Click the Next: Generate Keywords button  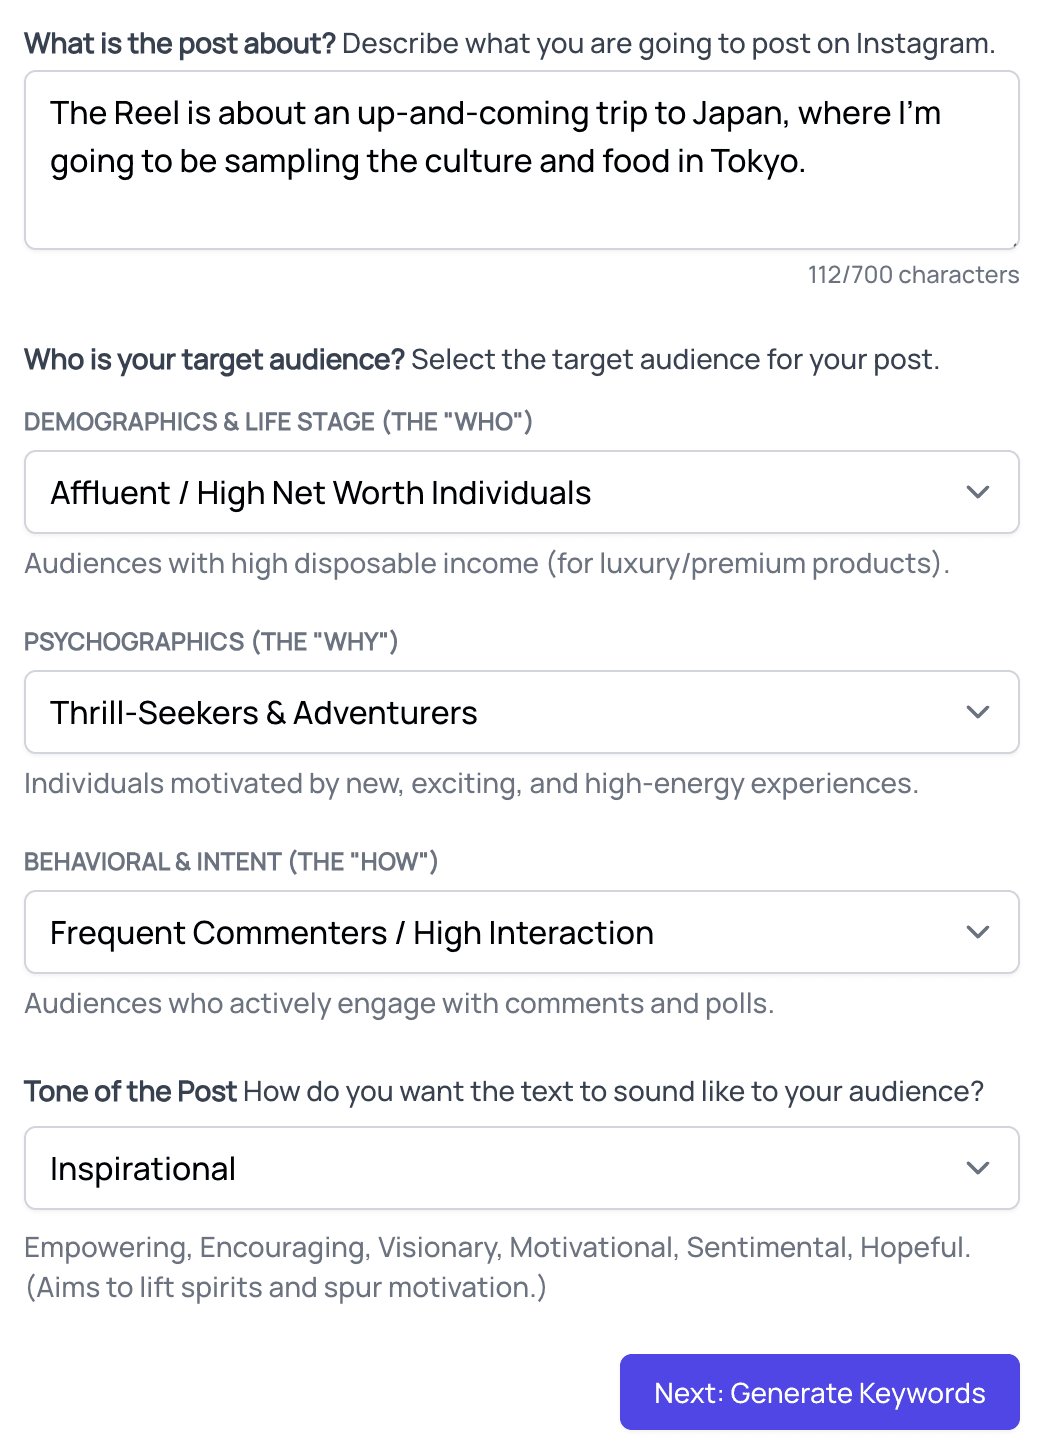[819, 1392]
